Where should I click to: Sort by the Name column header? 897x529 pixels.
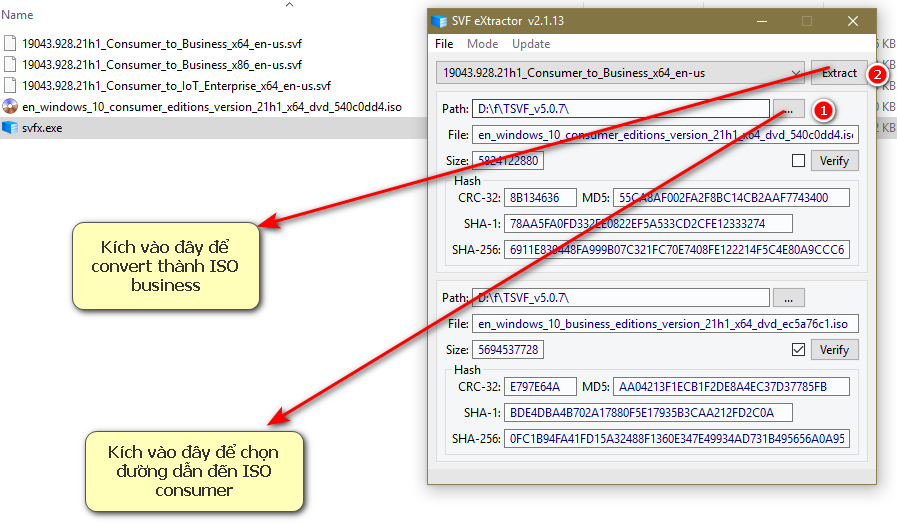17,15
